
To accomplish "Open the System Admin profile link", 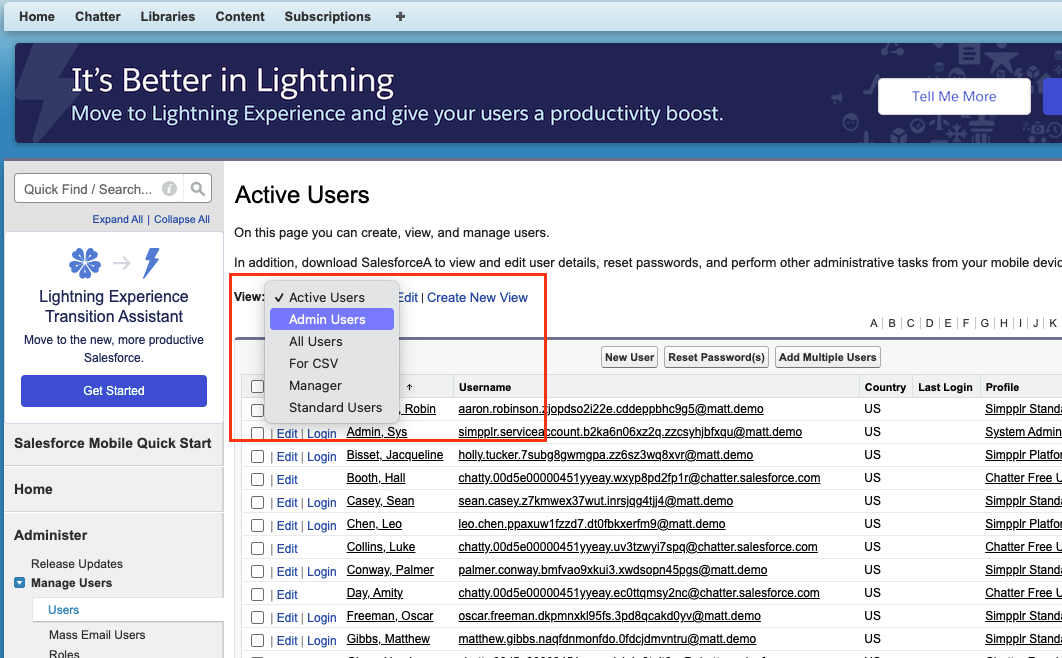I will tap(1023, 432).
